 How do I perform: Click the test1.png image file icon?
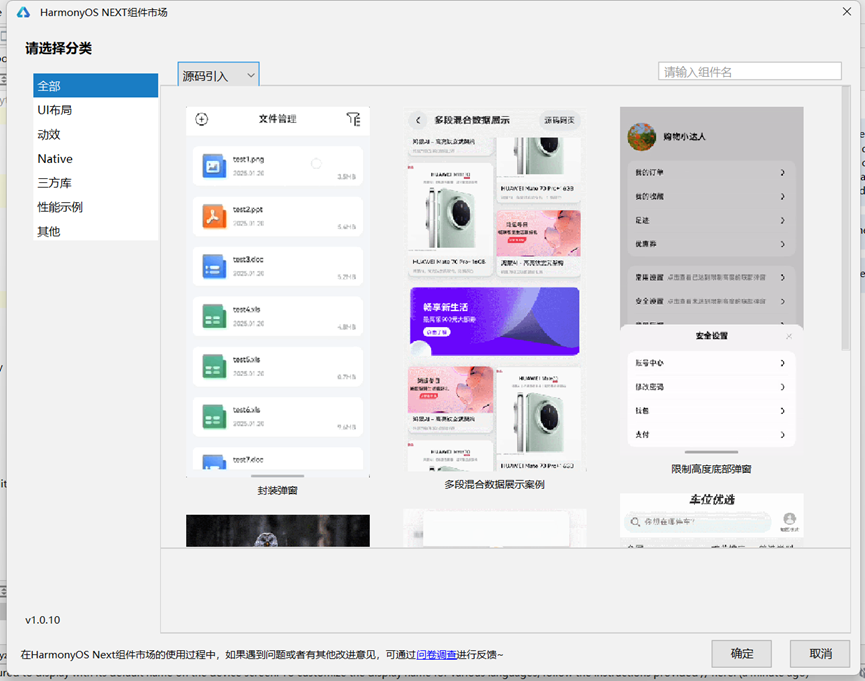coord(214,166)
